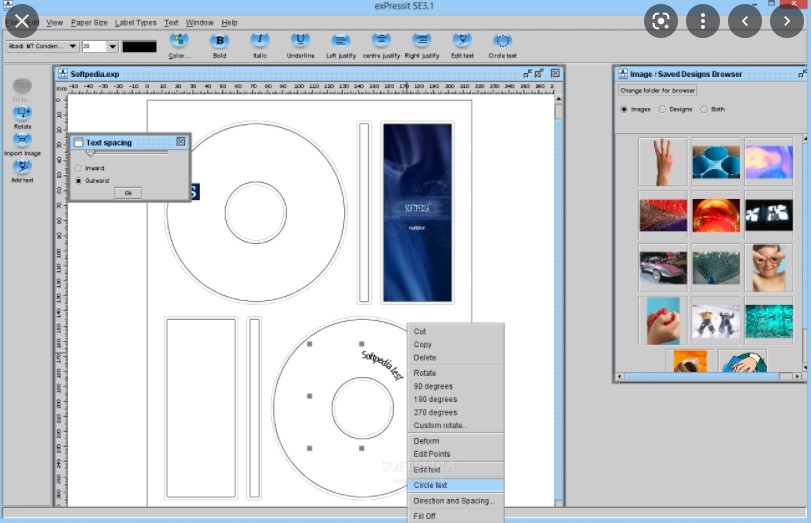Select the orange glowing sphere thumbnail

[716, 215]
